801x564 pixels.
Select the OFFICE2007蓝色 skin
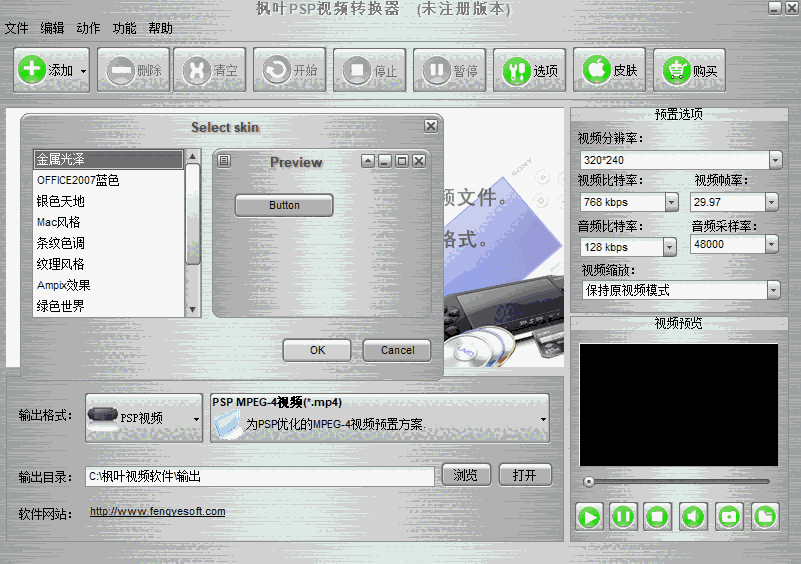pos(108,180)
